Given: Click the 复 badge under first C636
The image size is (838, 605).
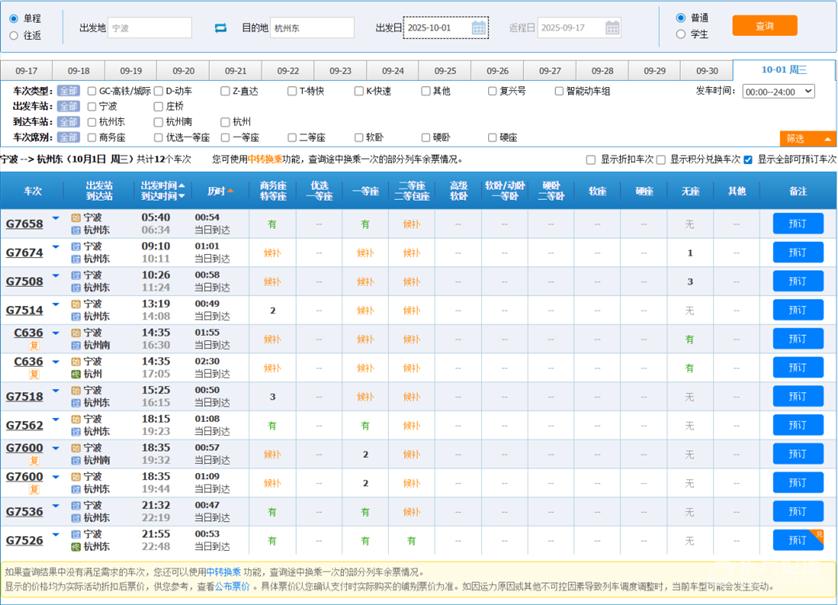Looking at the screenshot, I should click(34, 345).
